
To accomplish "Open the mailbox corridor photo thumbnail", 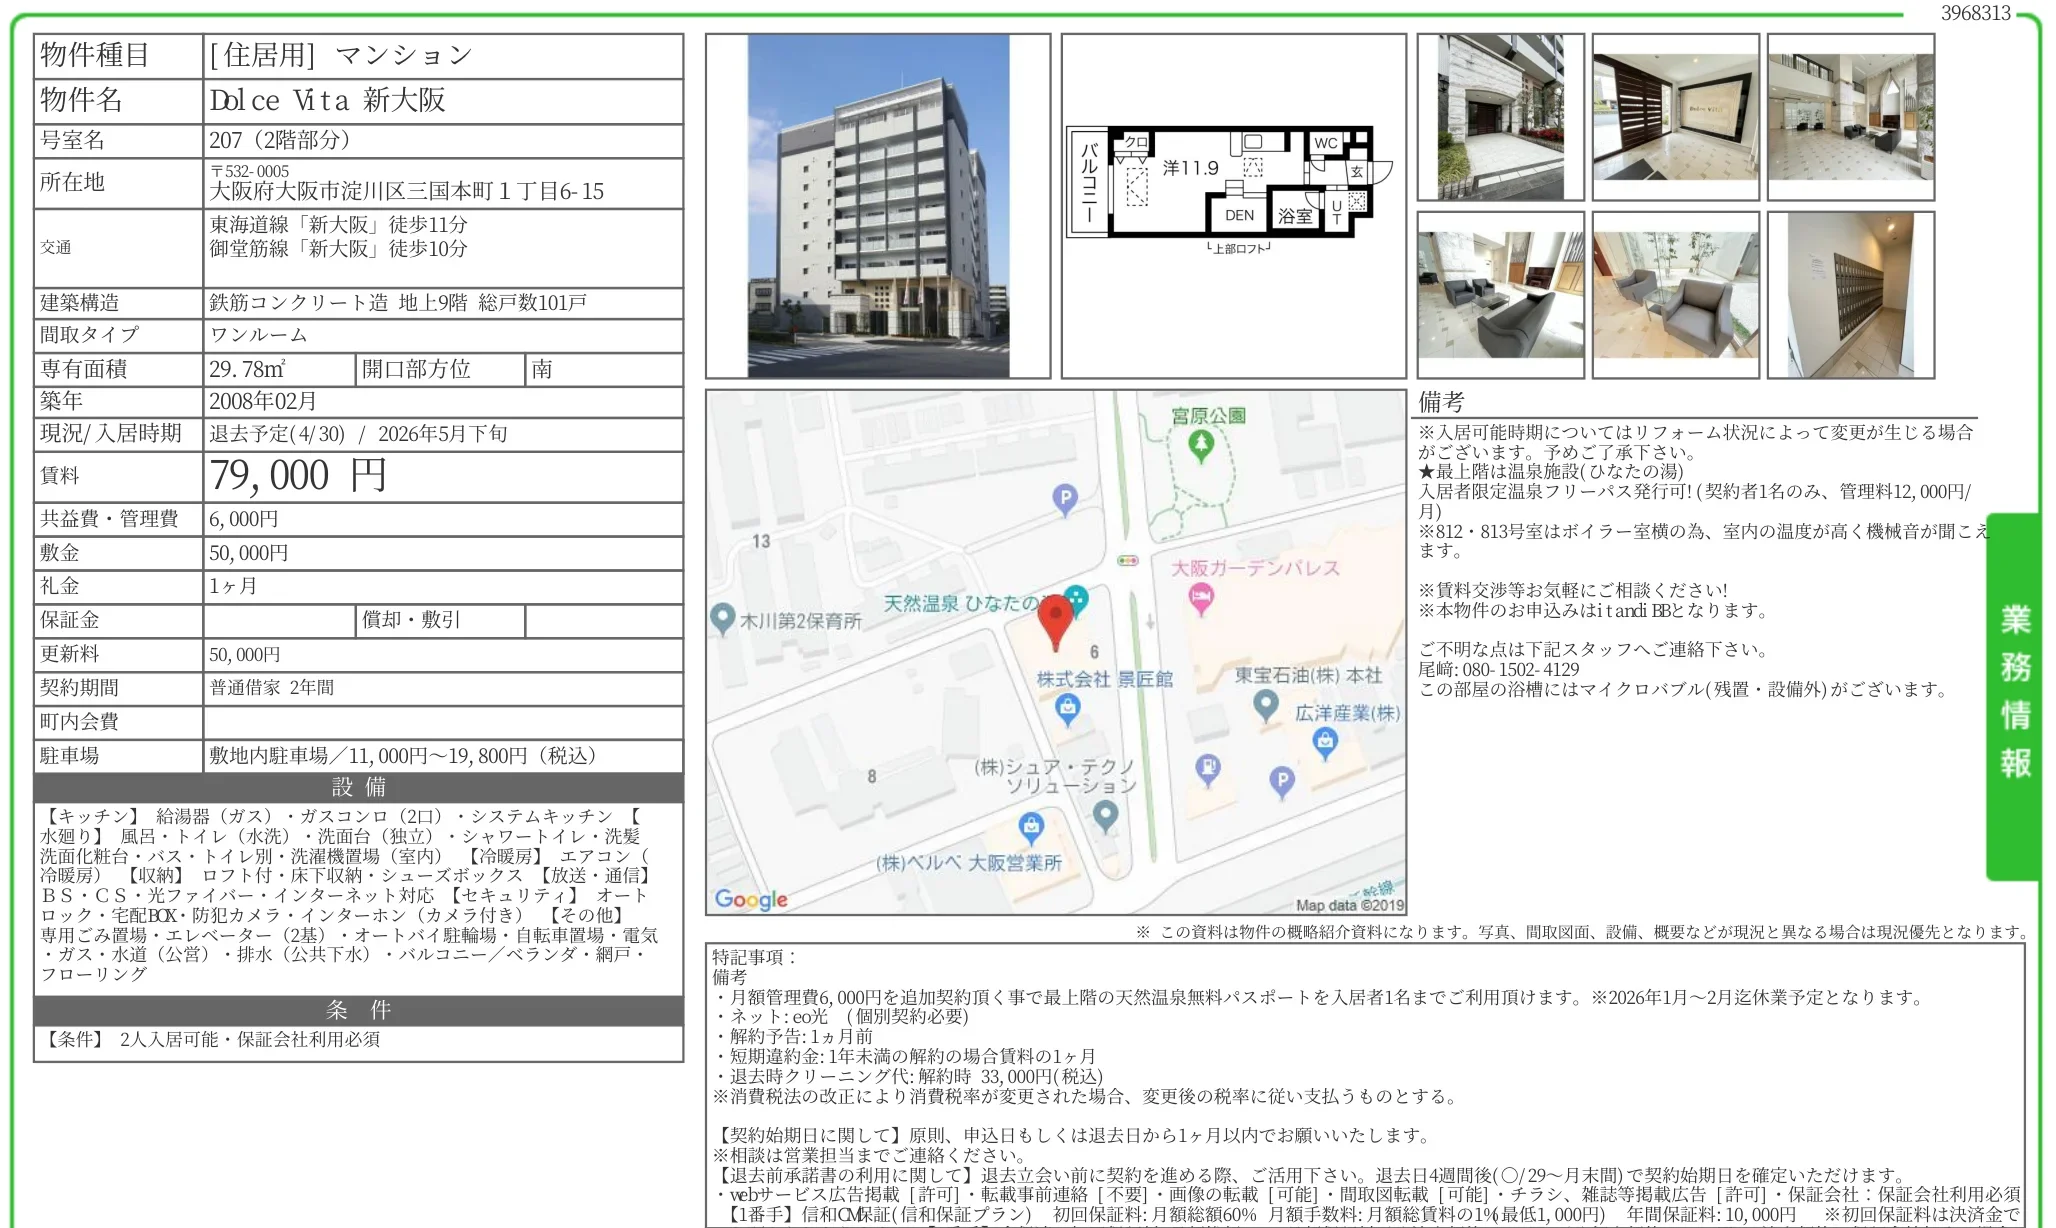I will coord(1850,295).
